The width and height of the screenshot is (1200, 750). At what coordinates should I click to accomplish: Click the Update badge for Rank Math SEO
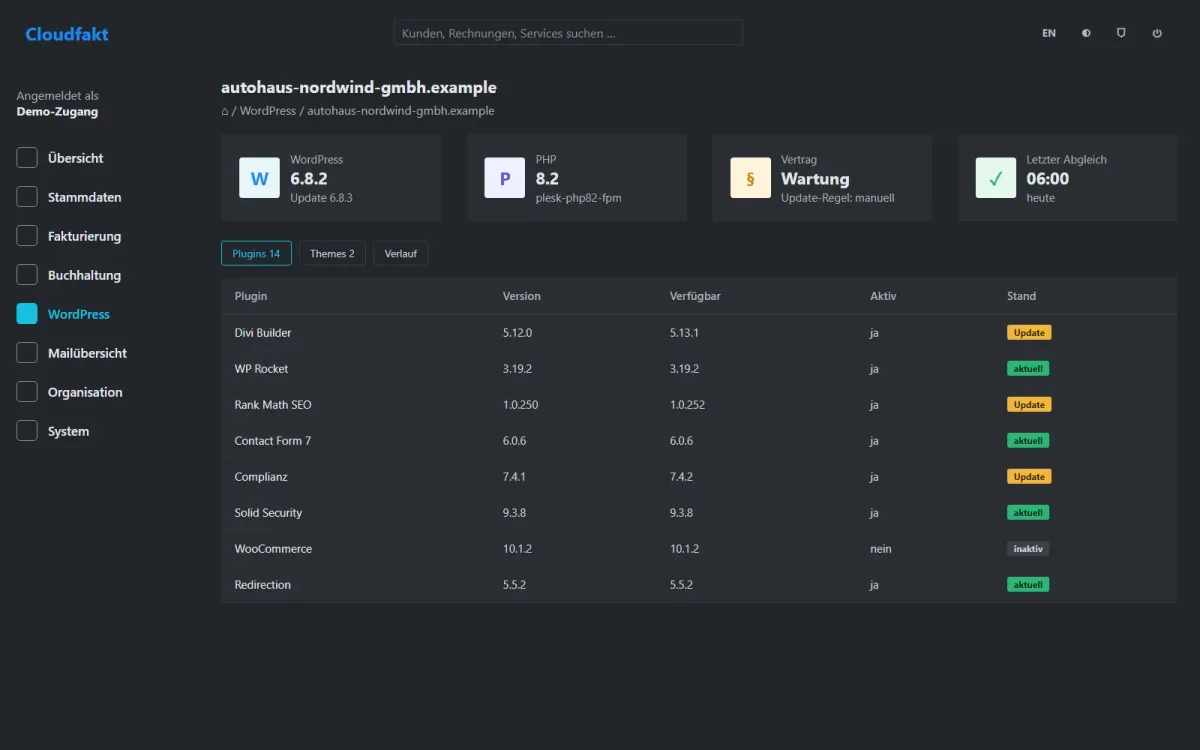pyautogui.click(x=1029, y=405)
